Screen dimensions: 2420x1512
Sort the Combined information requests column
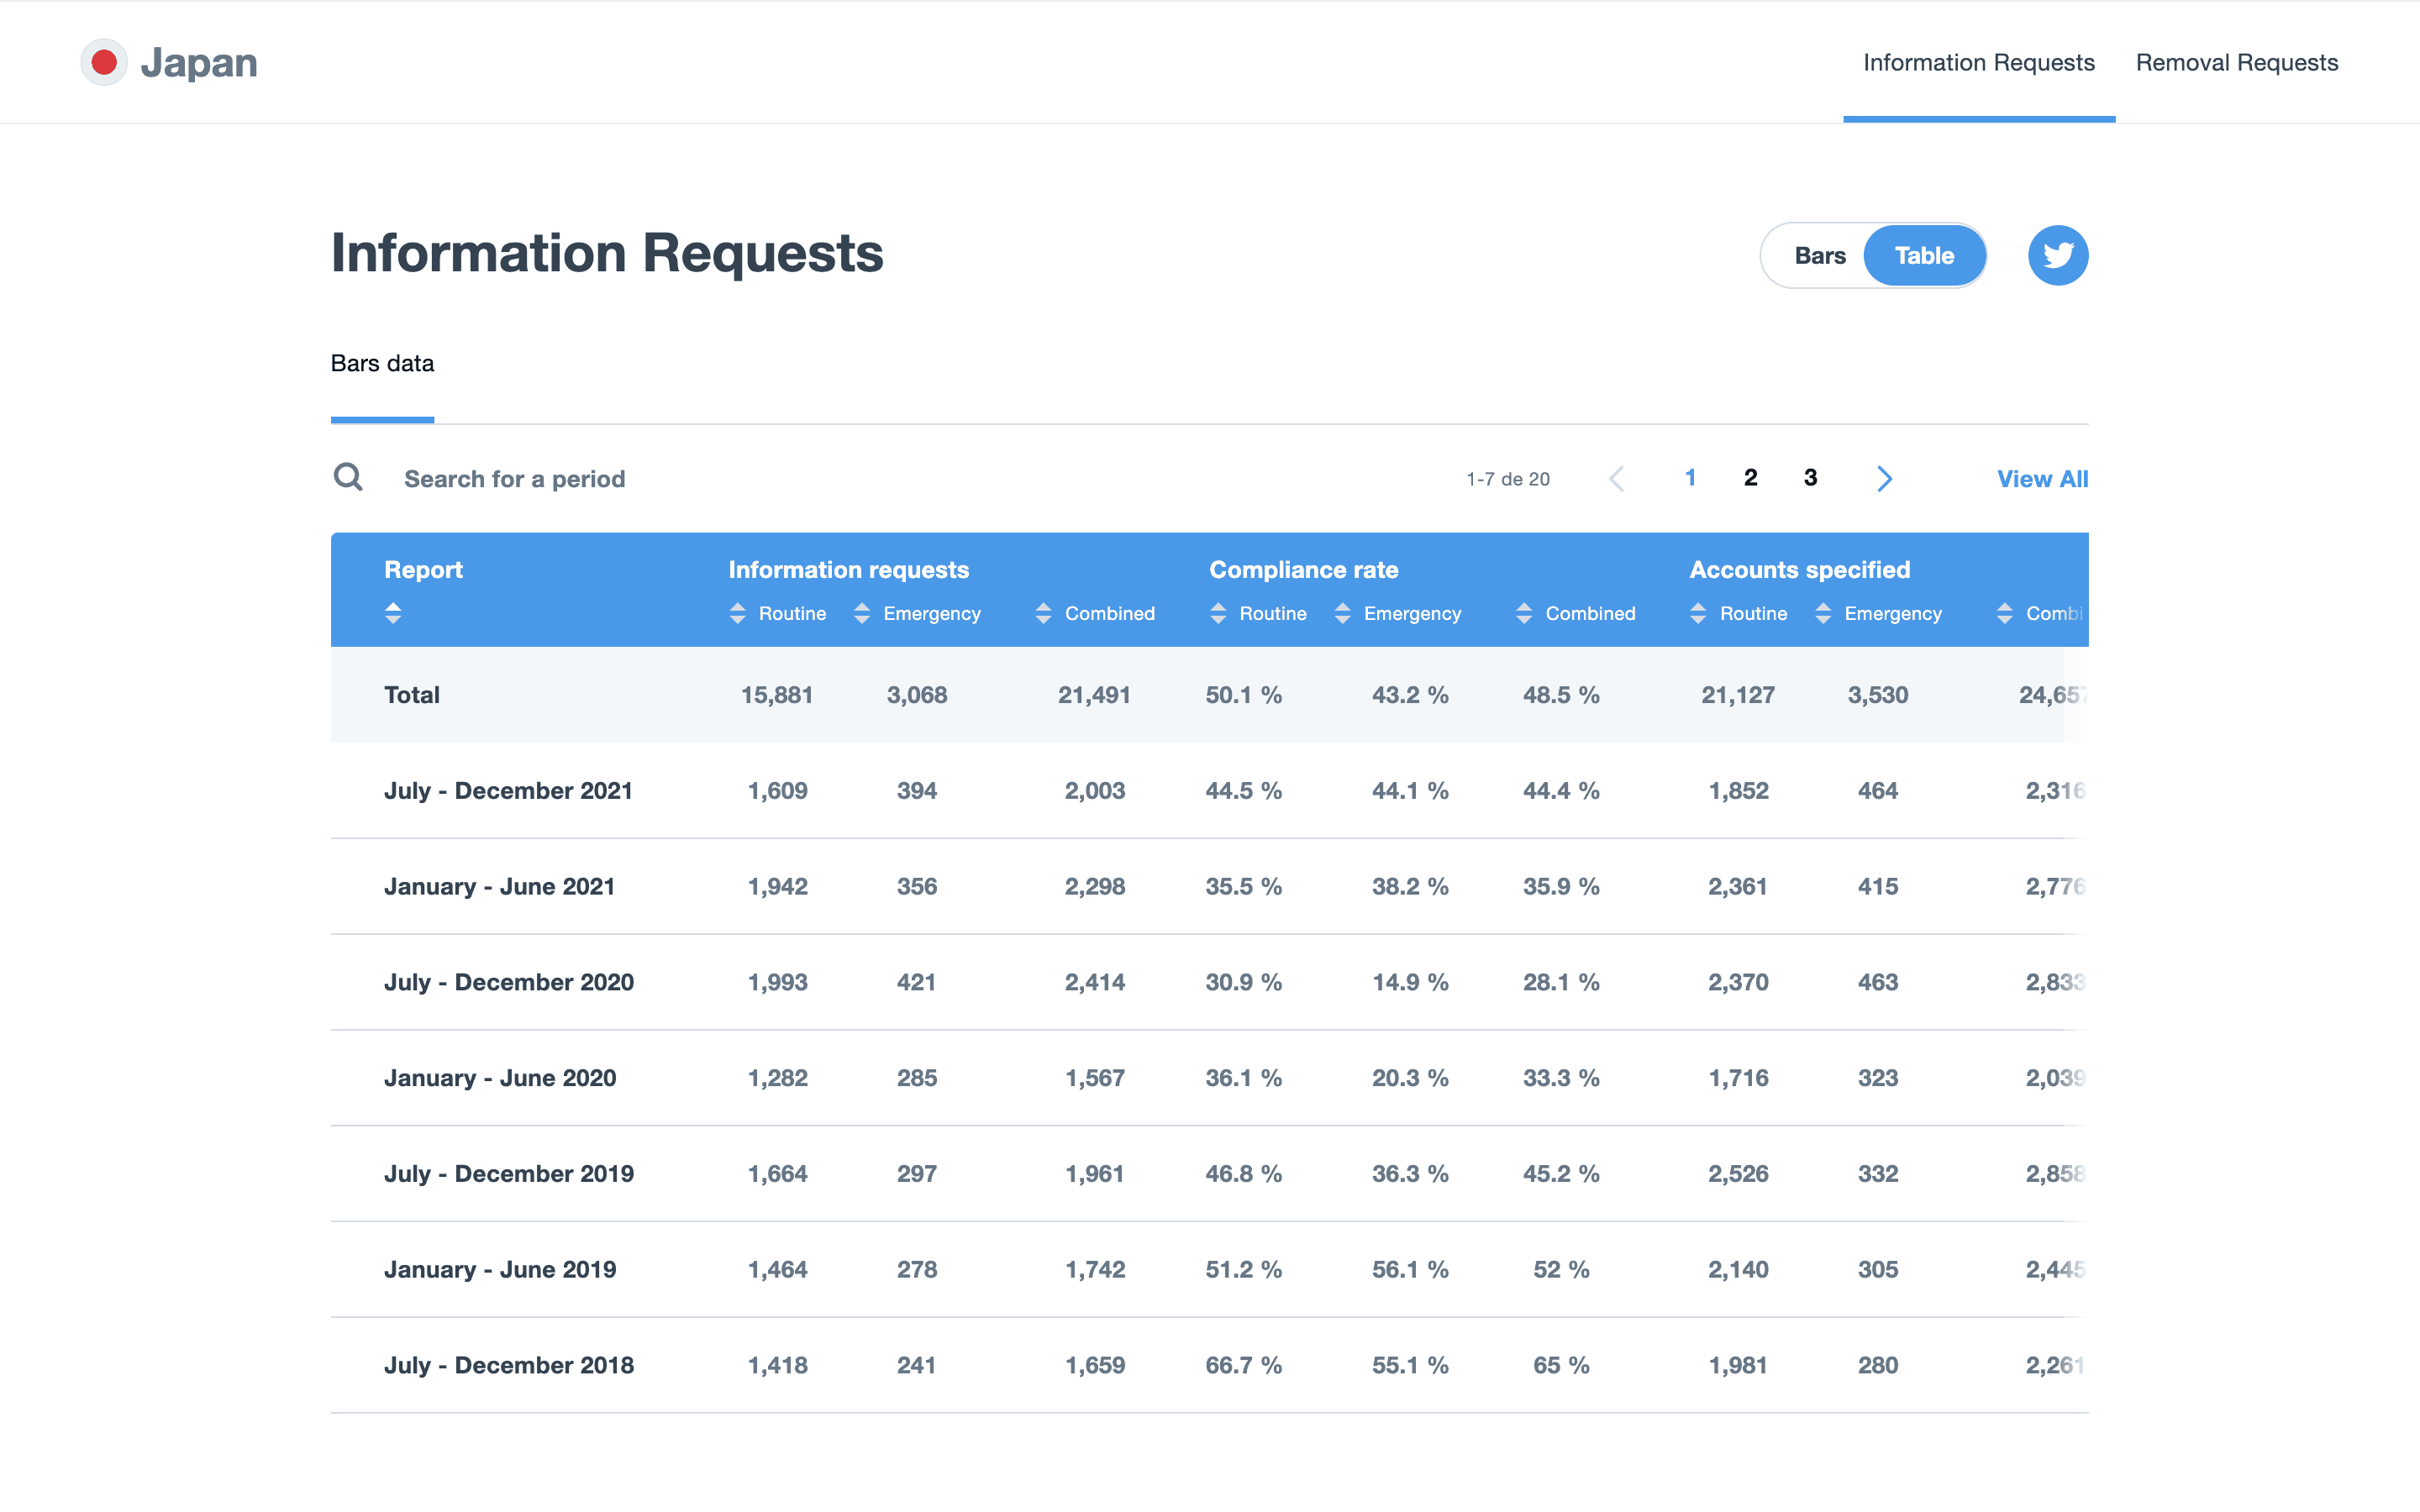tap(1044, 613)
